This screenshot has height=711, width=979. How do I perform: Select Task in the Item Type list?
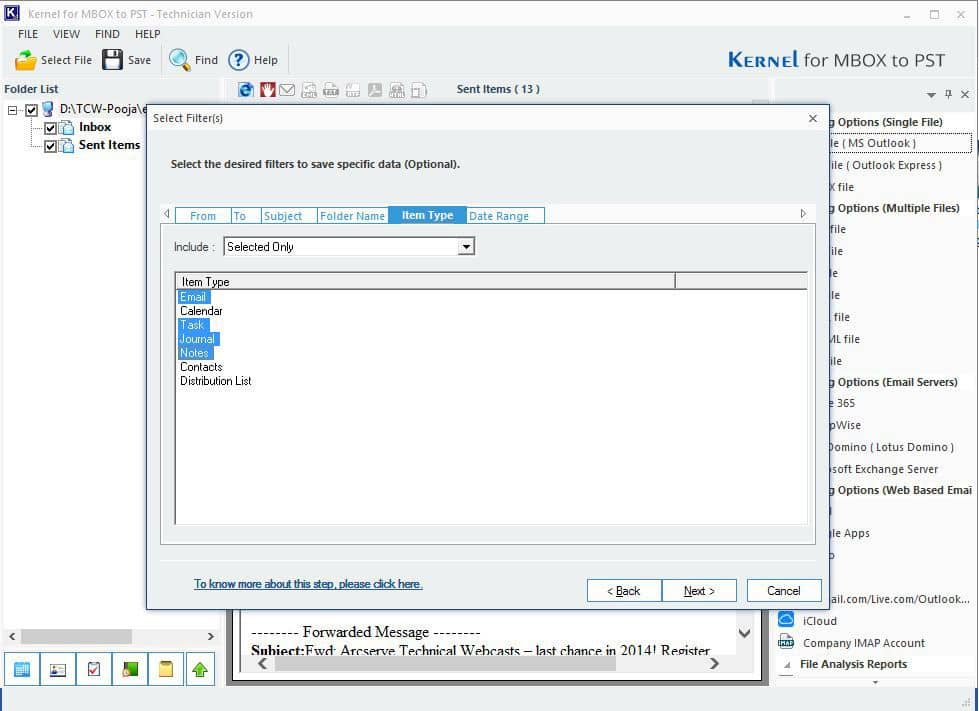[x=192, y=325]
